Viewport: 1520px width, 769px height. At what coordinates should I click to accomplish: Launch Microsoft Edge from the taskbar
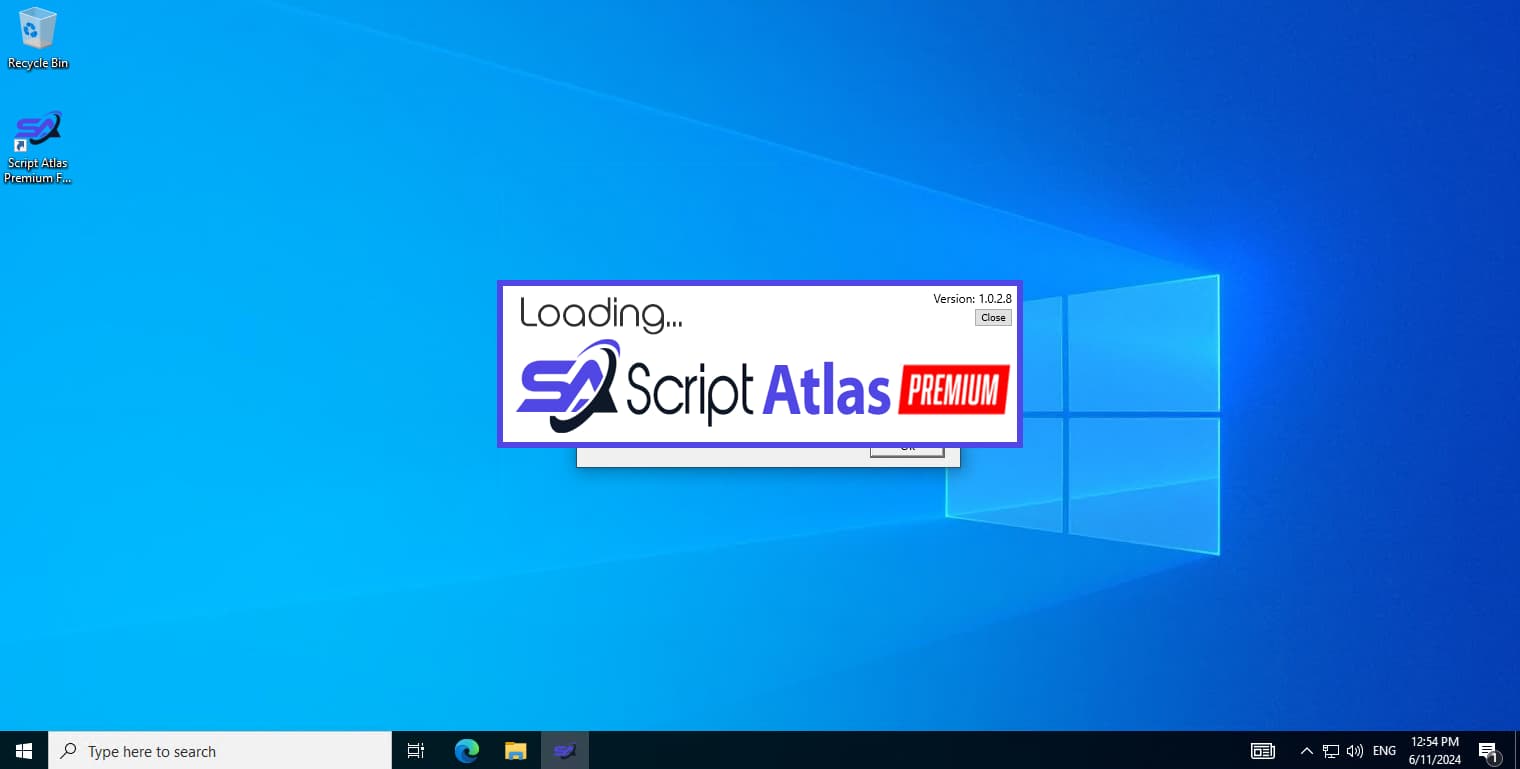tap(466, 750)
